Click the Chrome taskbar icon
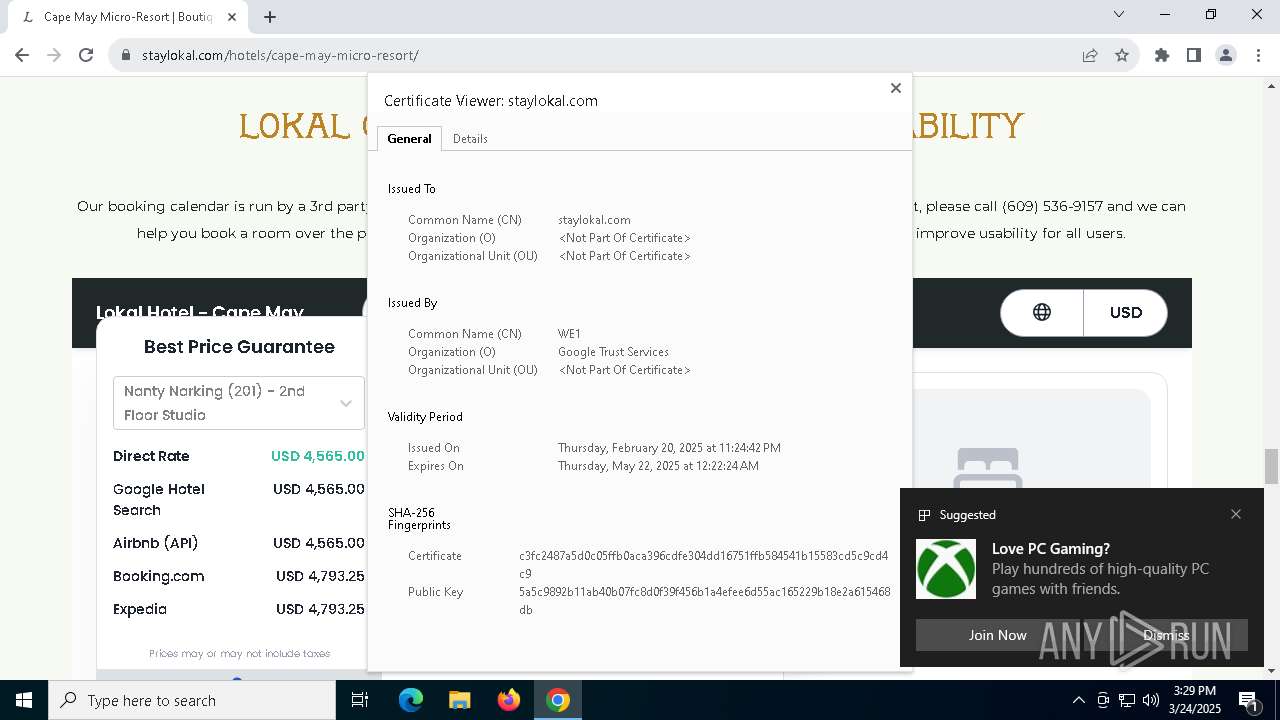Image resolution: width=1280 pixels, height=720 pixels. (558, 700)
